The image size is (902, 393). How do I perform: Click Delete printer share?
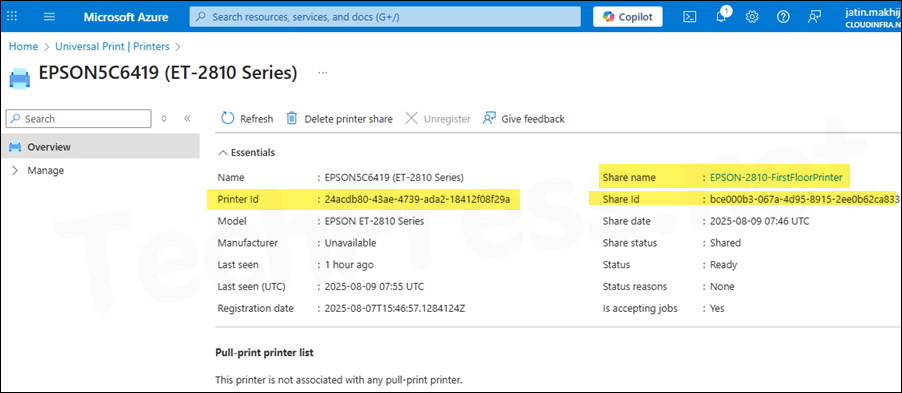339,119
